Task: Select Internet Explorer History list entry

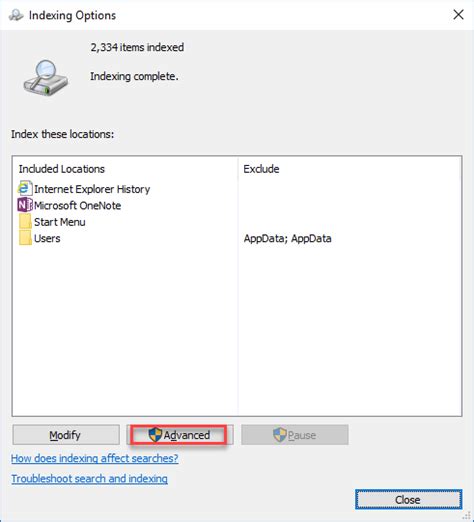Action: pyautogui.click(x=84, y=189)
